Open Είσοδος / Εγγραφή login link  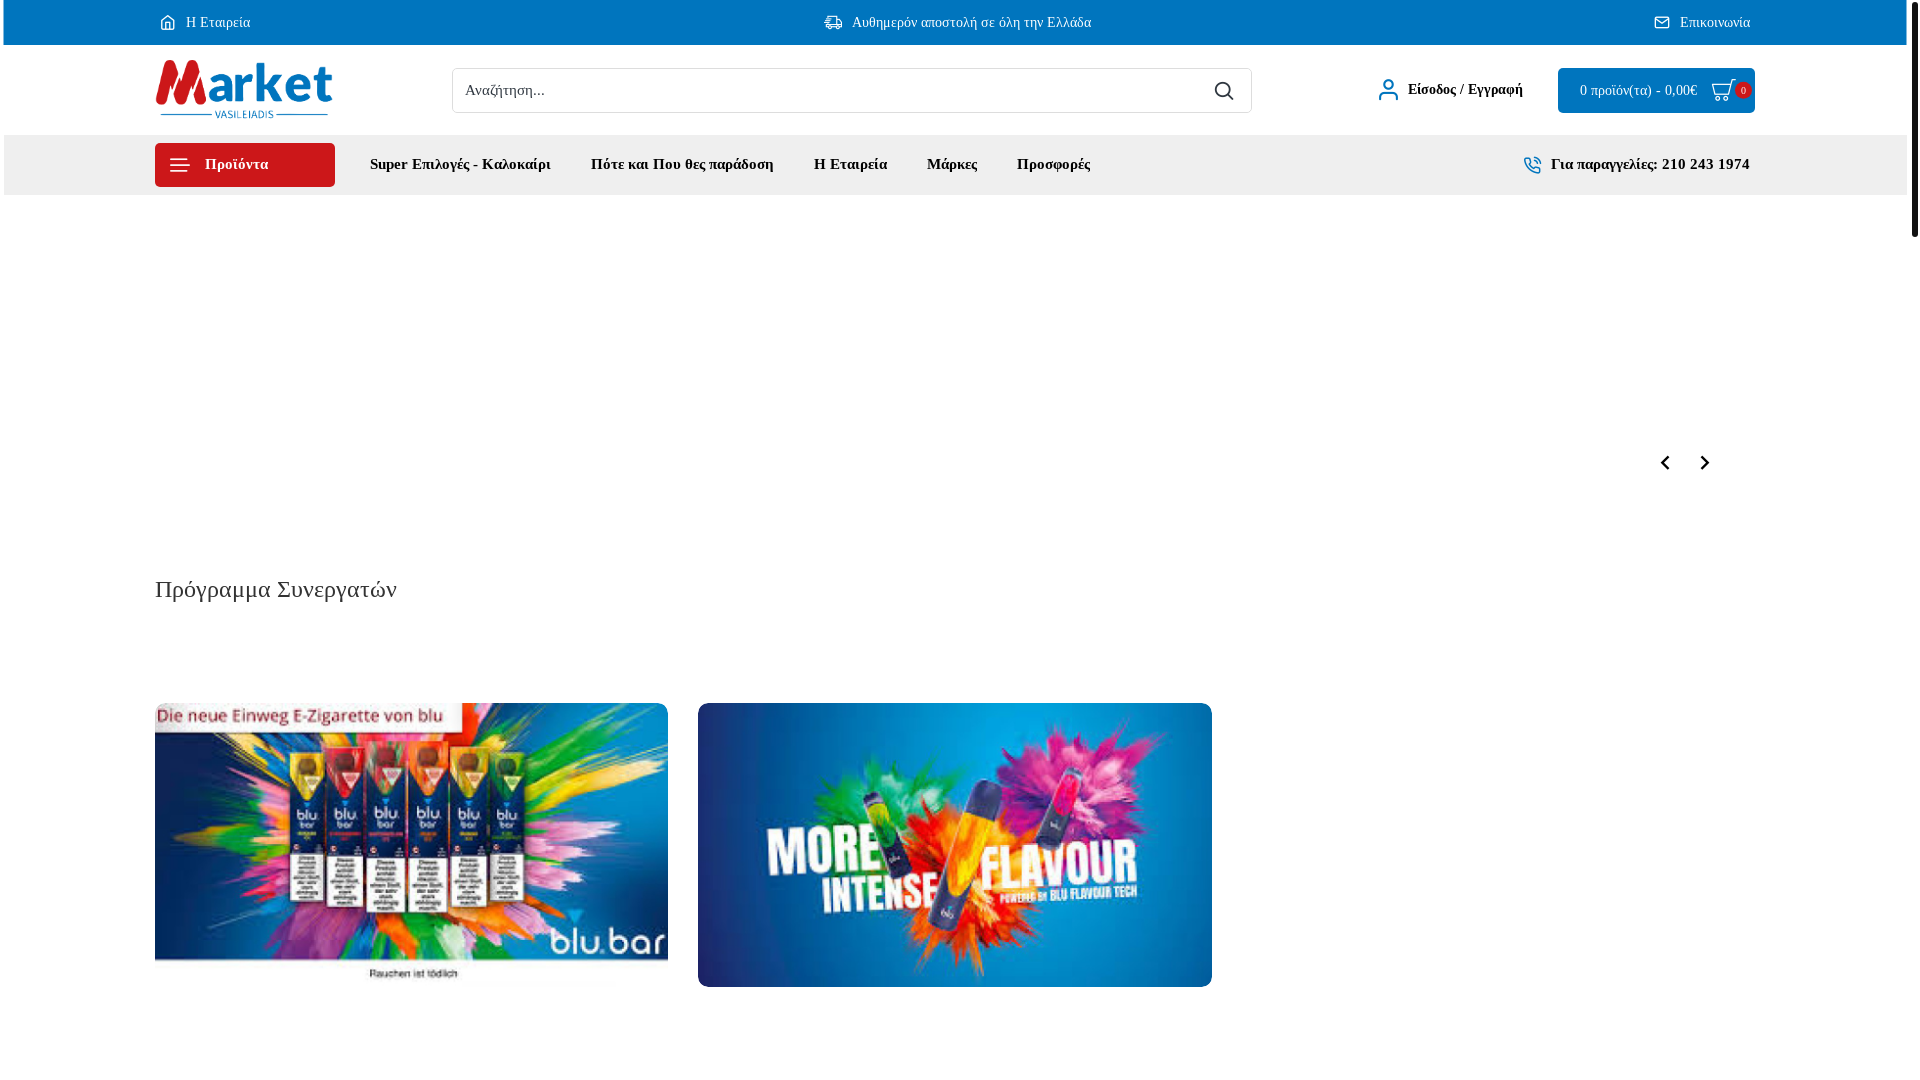click(x=1465, y=90)
